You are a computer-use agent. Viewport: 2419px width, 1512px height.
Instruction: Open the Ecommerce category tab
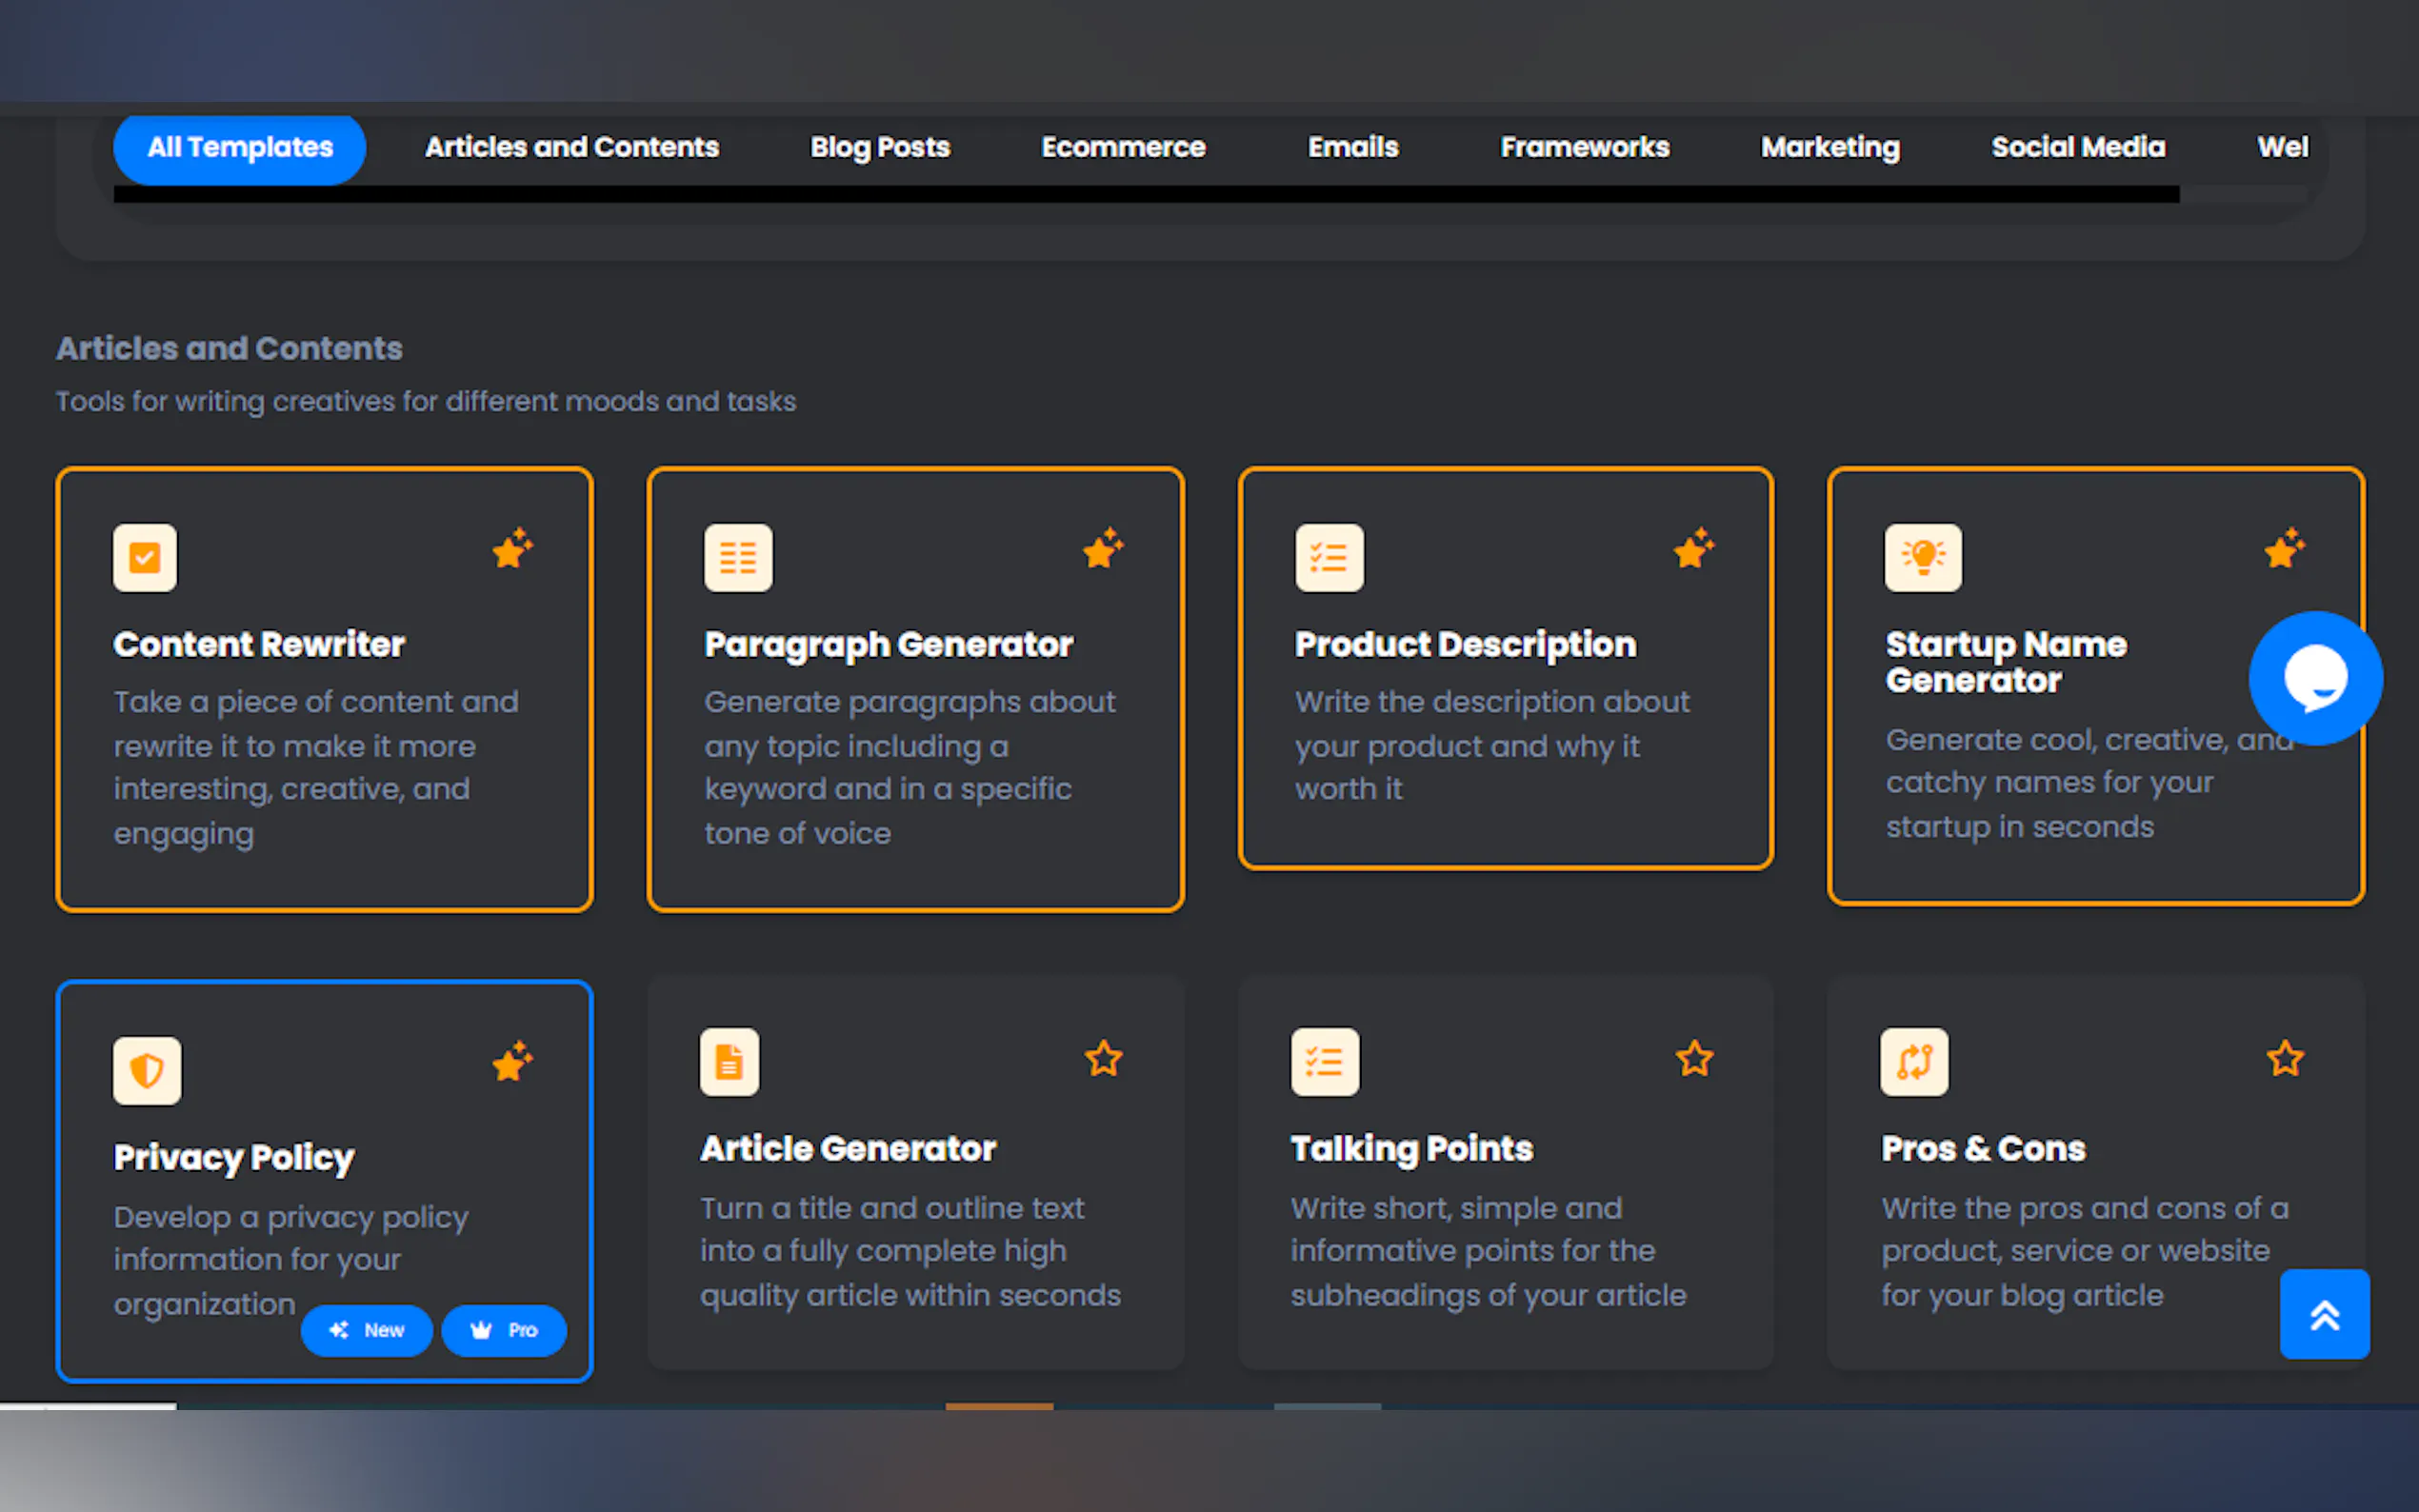tap(1123, 148)
